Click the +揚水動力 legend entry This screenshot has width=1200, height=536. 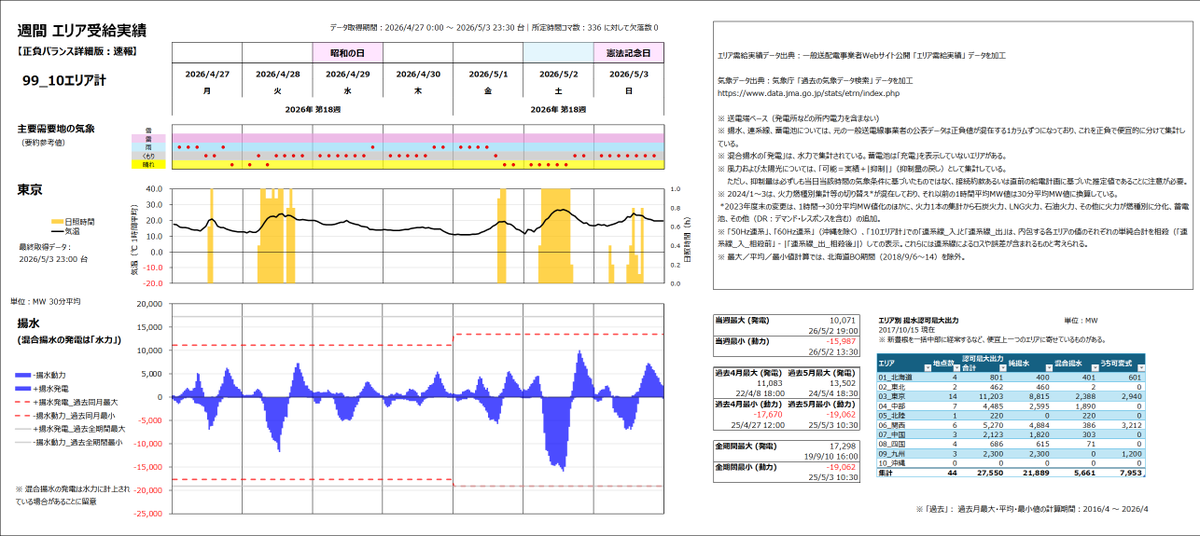tap(42, 375)
